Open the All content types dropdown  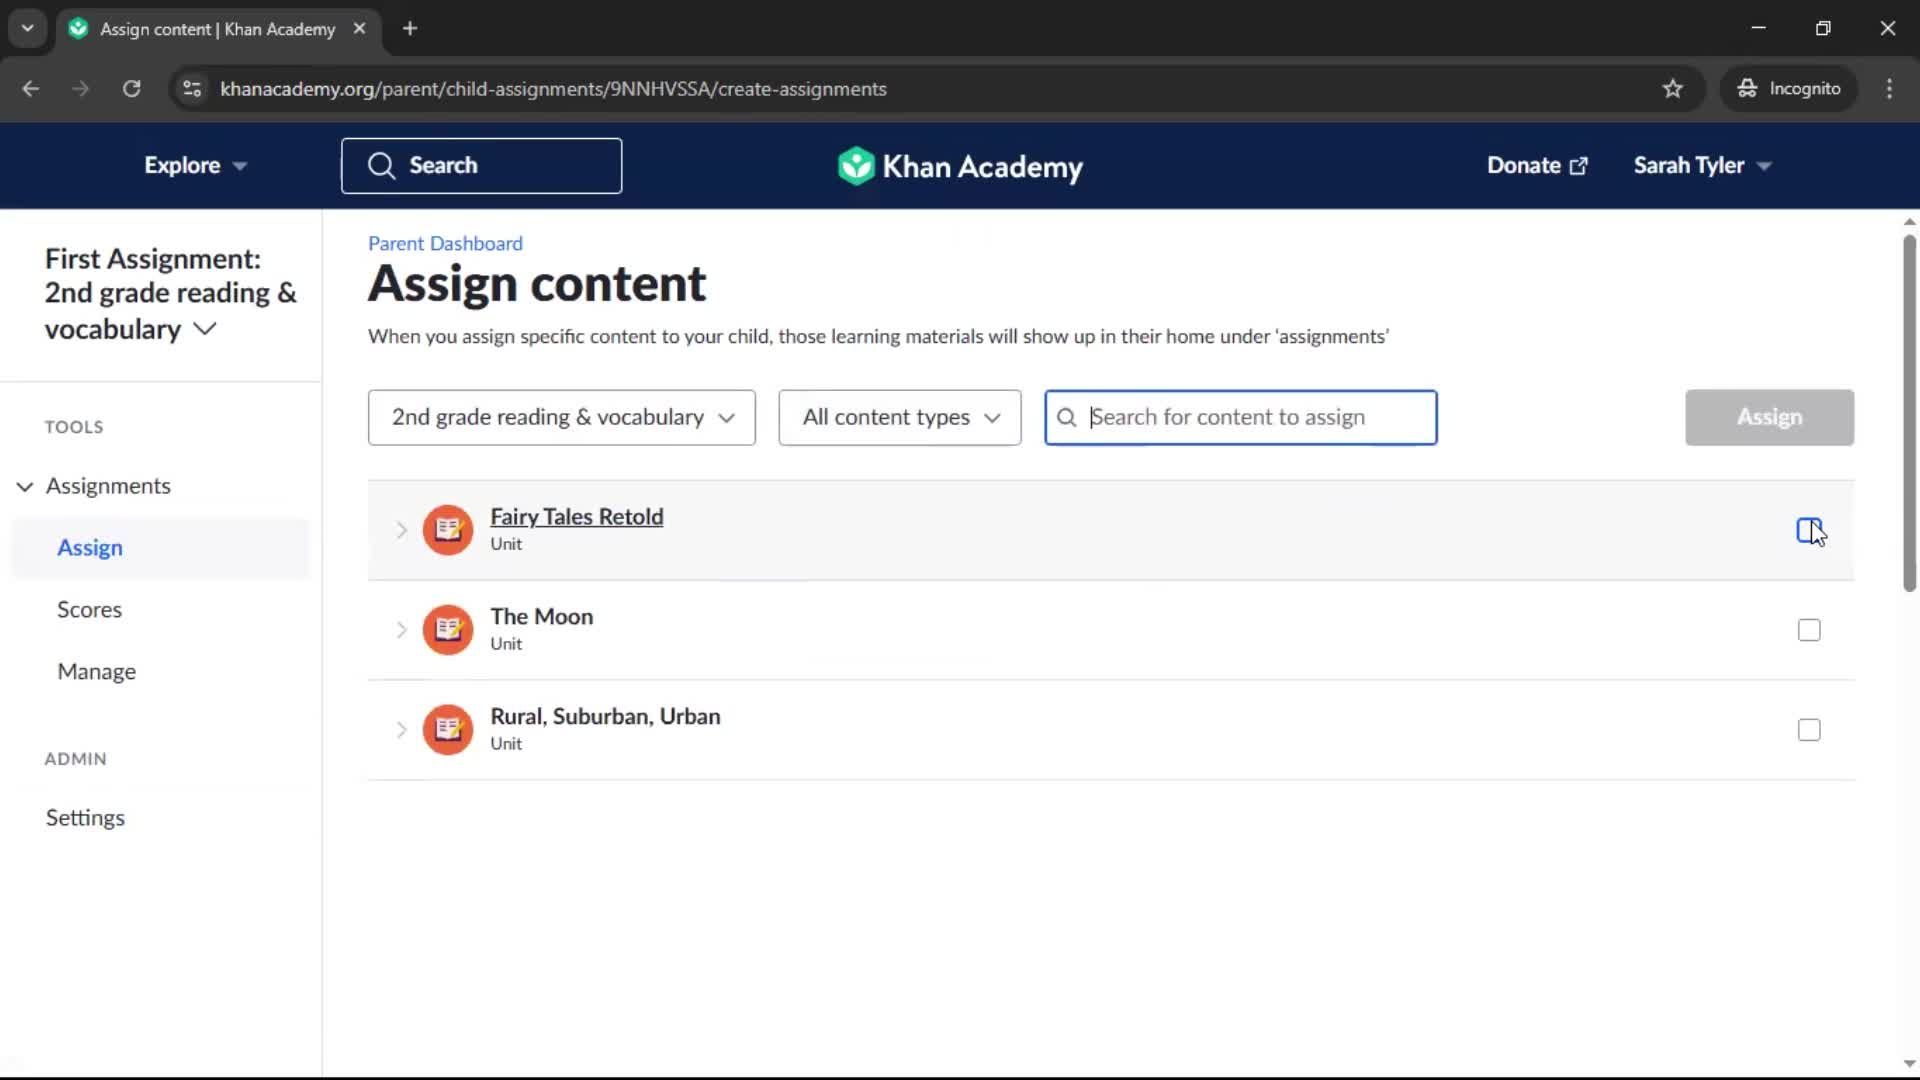click(x=900, y=418)
